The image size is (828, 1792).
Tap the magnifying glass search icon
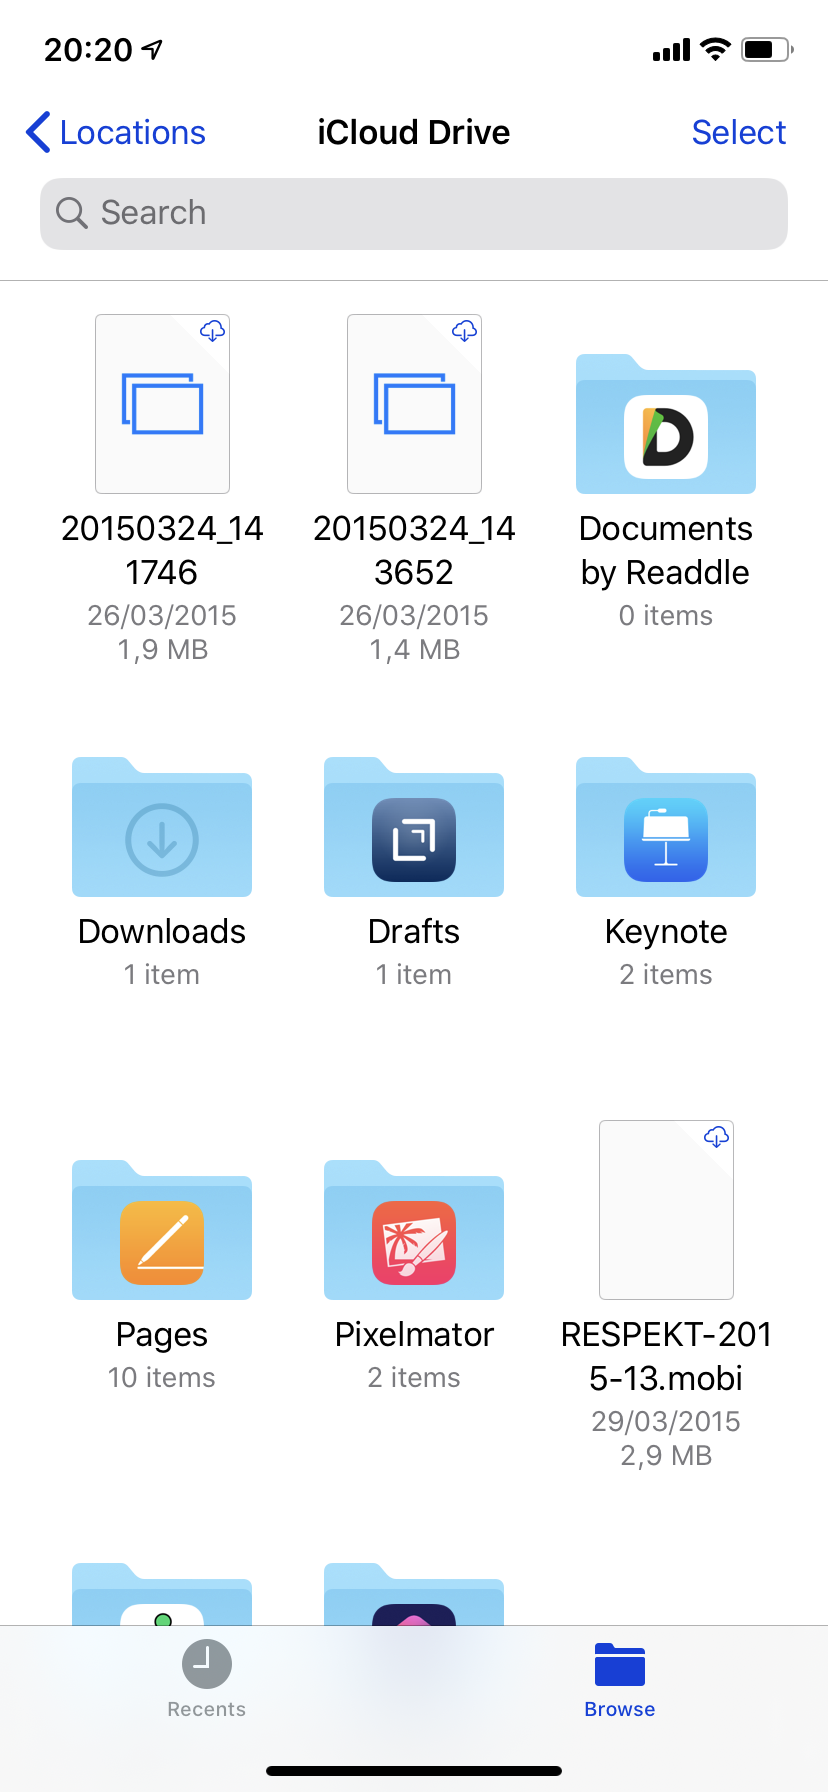tap(72, 213)
